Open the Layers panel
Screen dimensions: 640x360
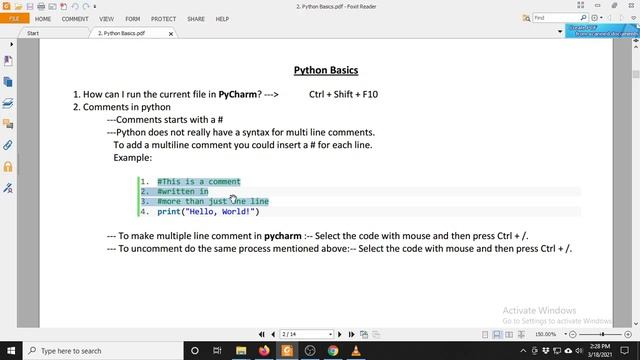point(8,103)
